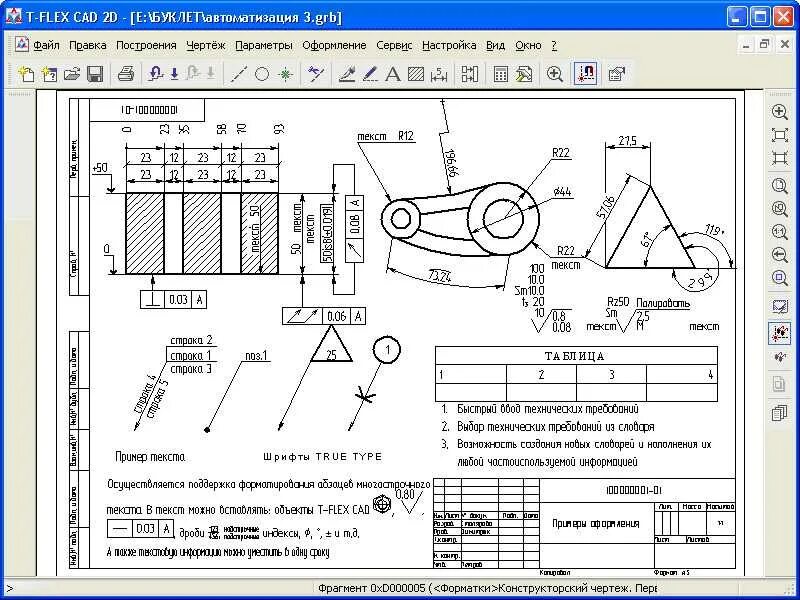The width and height of the screenshot is (800, 600).
Task: Click the stacked pages icon at the side toolbar bottom
Action: [780, 412]
